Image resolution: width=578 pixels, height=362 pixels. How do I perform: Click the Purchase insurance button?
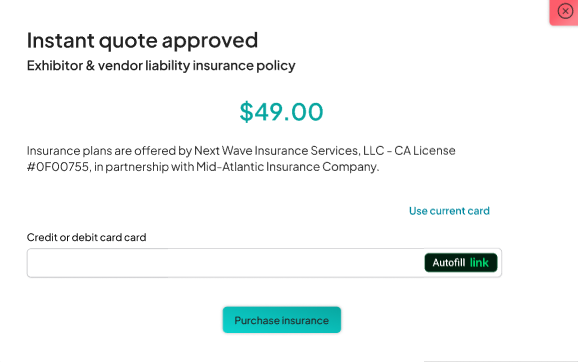[282, 320]
